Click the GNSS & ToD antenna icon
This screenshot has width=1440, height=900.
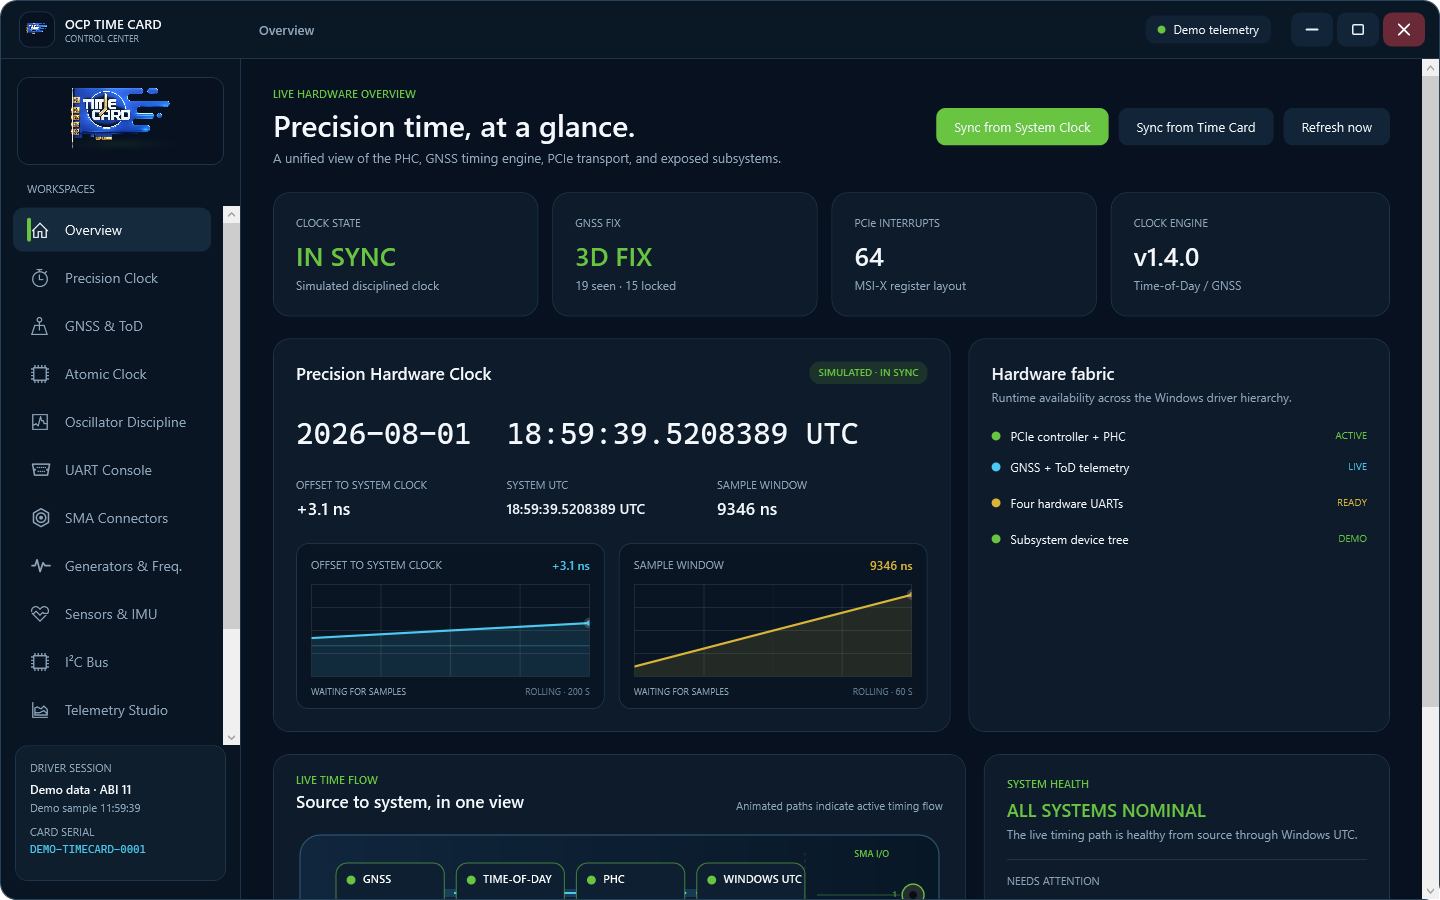pyautogui.click(x=40, y=326)
